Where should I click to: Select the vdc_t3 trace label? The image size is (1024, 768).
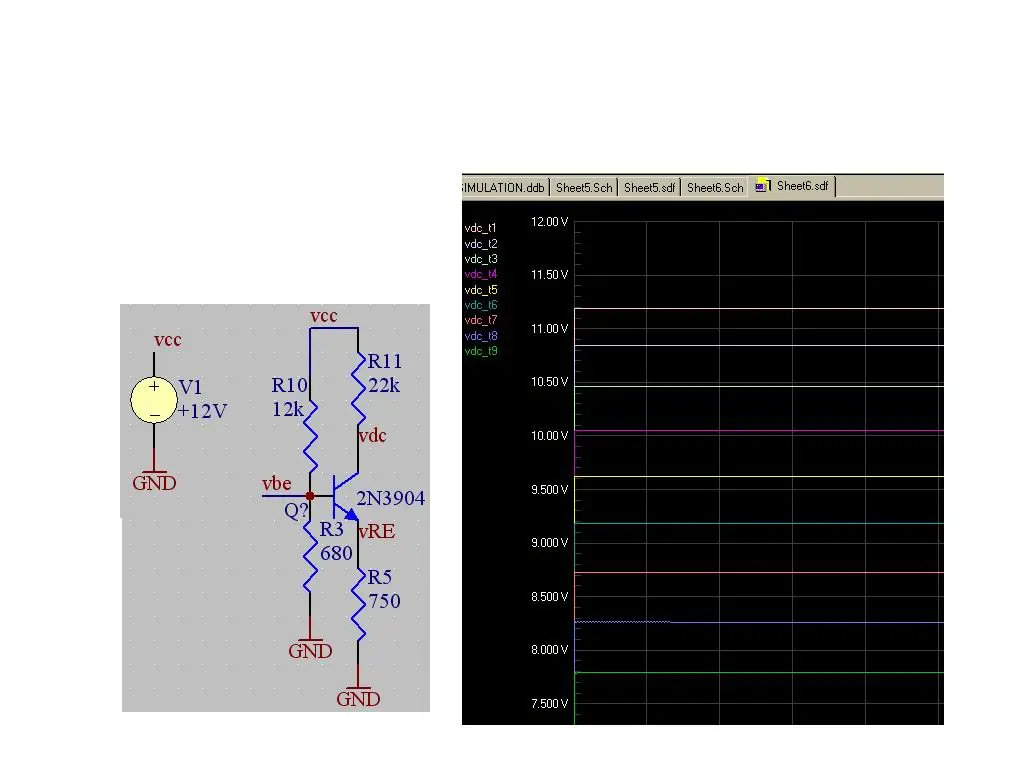pyautogui.click(x=481, y=259)
